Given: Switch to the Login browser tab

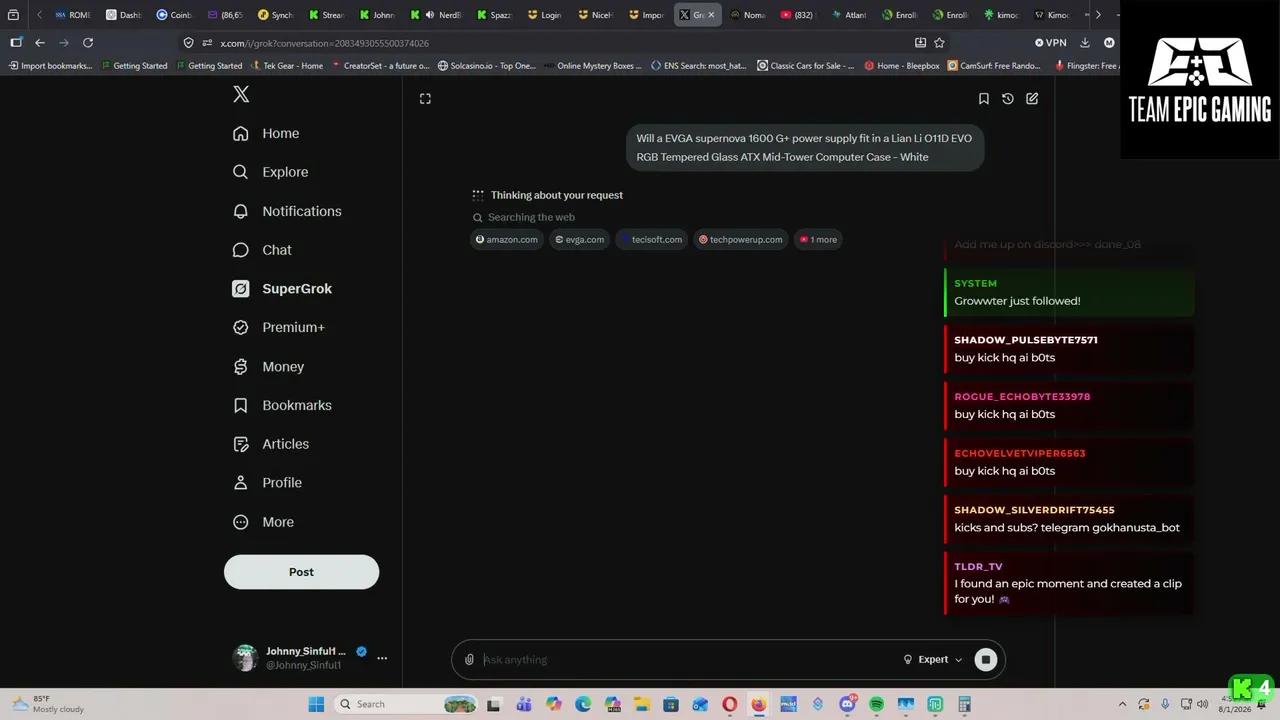Looking at the screenshot, I should point(545,15).
